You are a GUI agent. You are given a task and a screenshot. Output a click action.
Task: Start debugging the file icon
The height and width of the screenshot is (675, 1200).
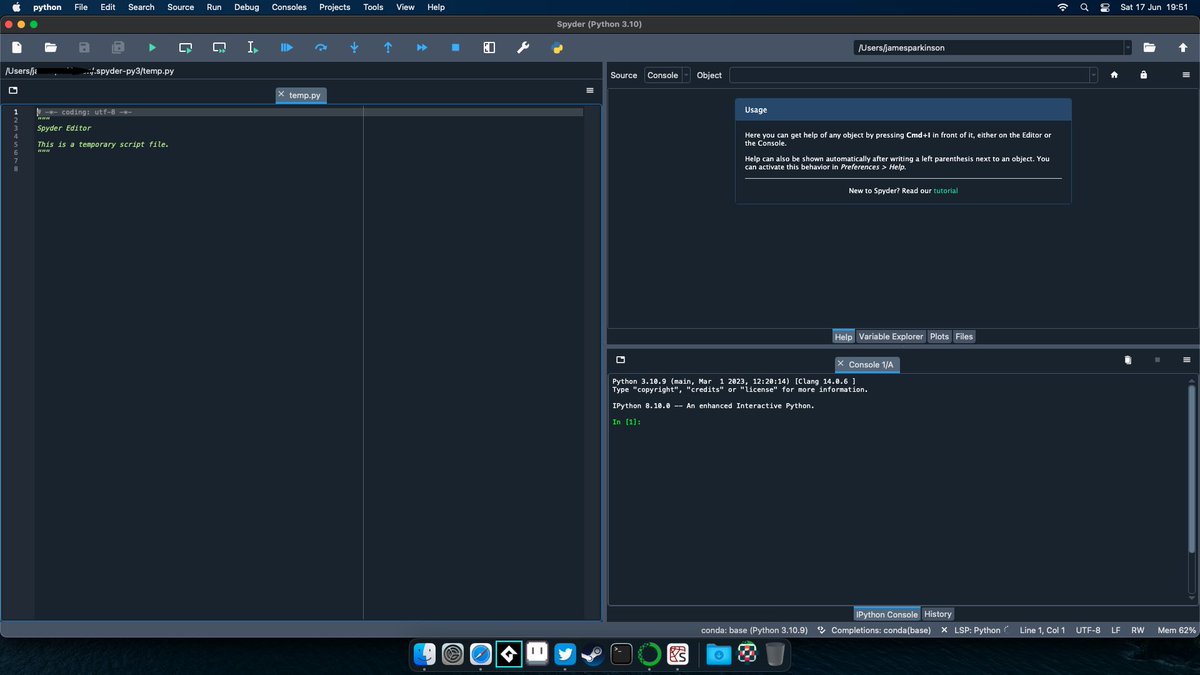coord(286,47)
